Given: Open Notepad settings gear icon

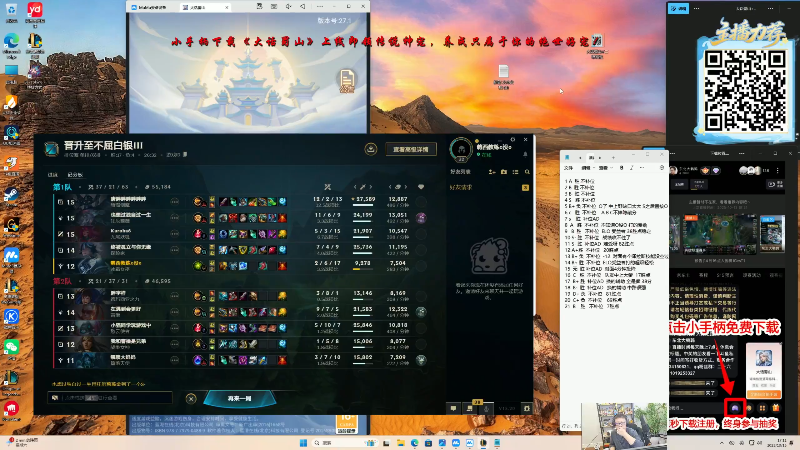Looking at the screenshot, I should pos(662,168).
